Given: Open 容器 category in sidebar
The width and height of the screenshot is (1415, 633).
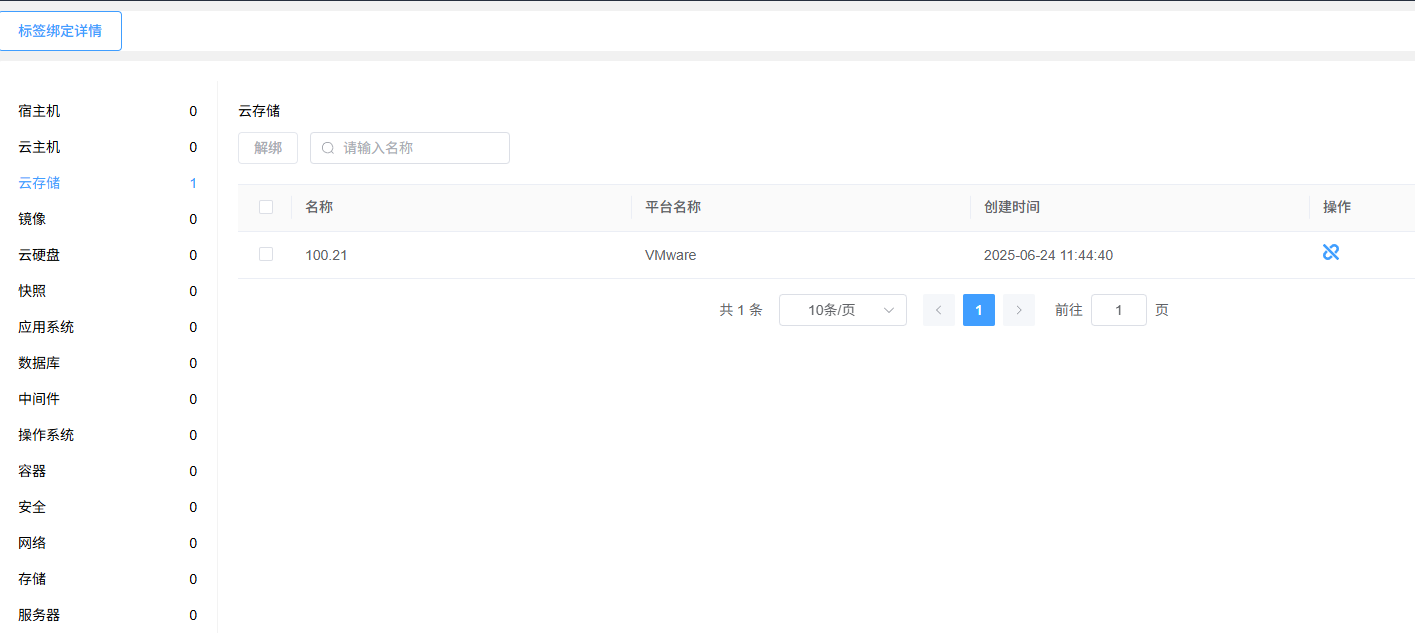Looking at the screenshot, I should click(x=108, y=471).
